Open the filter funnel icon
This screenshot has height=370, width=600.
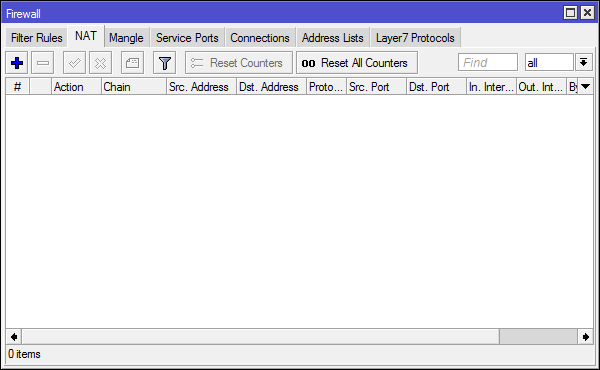point(165,63)
